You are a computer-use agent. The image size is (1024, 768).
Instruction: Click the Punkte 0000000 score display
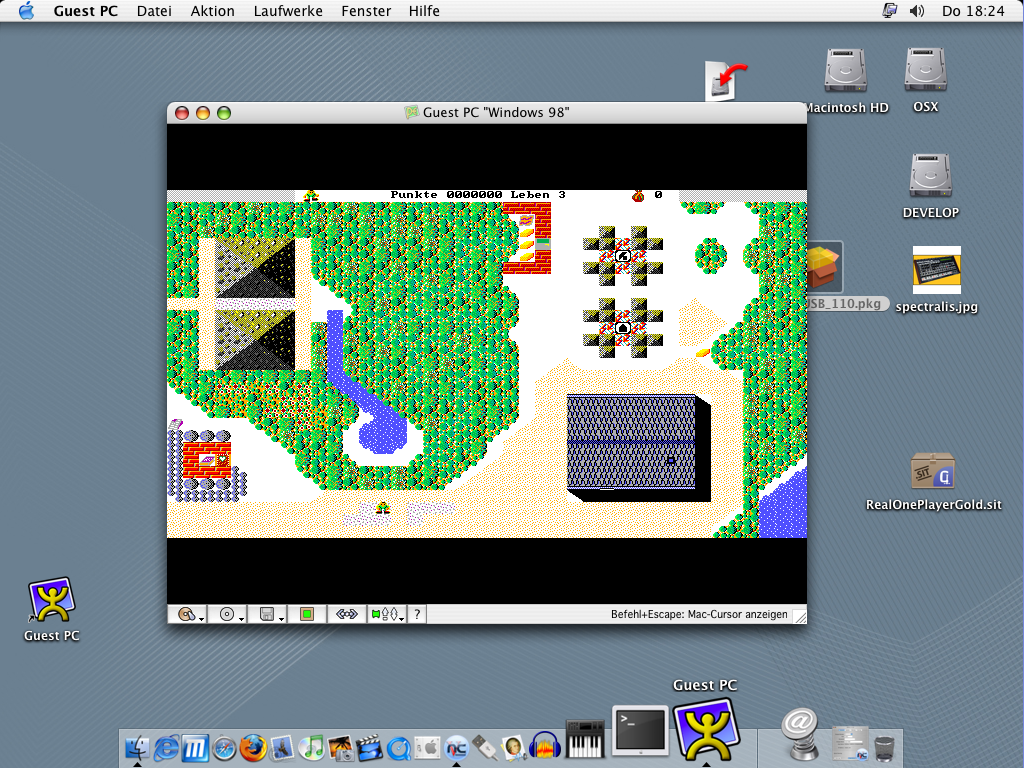tap(446, 195)
